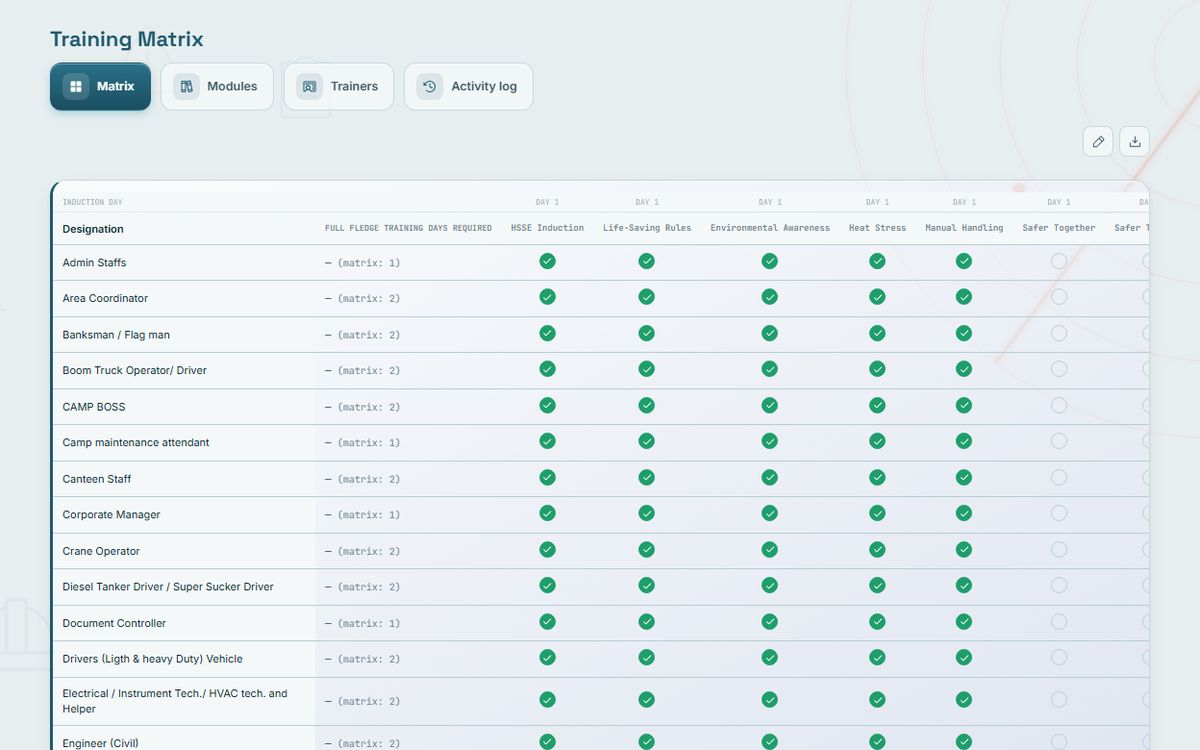Screen dimensions: 1200x750
Task: Click the Full Fledge Training Days Required header
Action: pyautogui.click(x=408, y=228)
